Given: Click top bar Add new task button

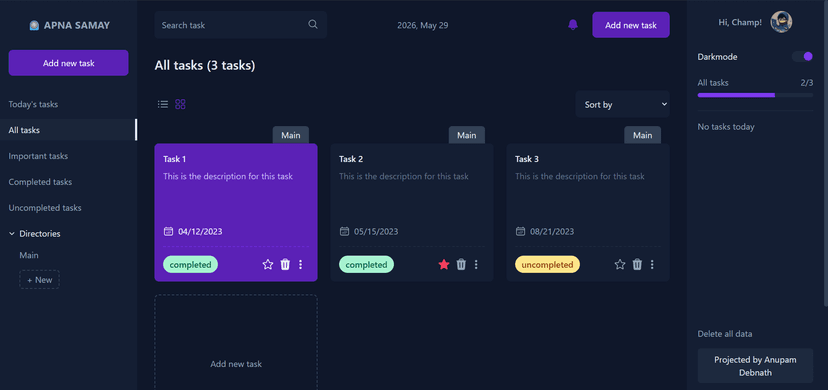Looking at the screenshot, I should coord(631,25).
